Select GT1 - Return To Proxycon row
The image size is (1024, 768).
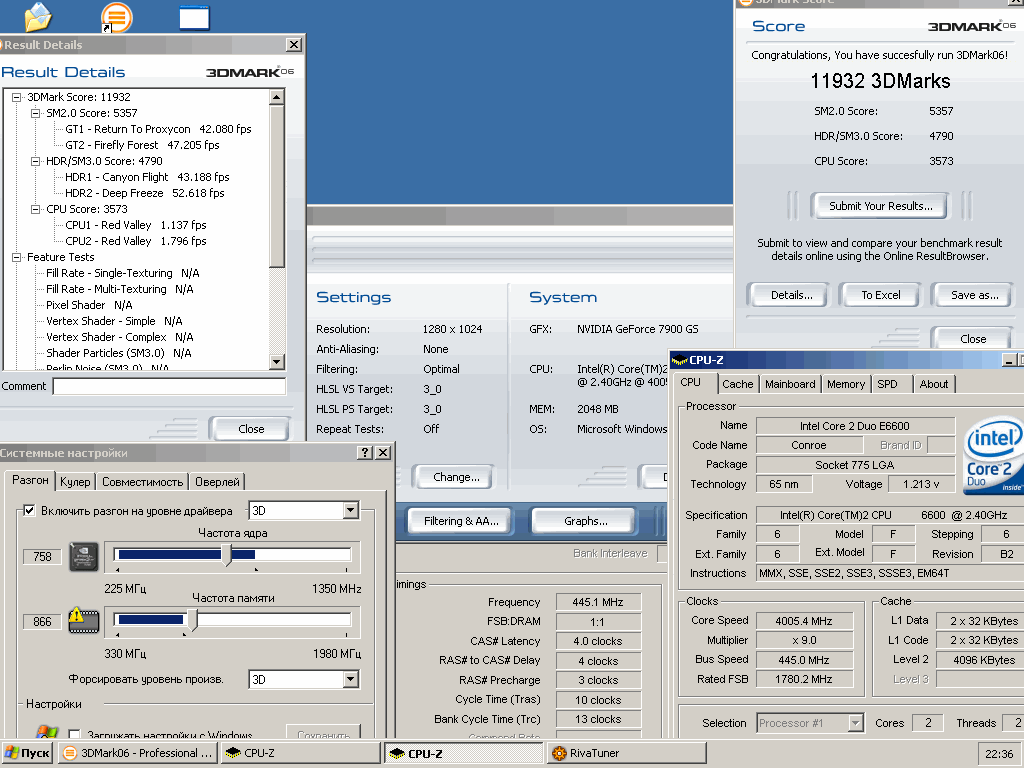coord(158,129)
